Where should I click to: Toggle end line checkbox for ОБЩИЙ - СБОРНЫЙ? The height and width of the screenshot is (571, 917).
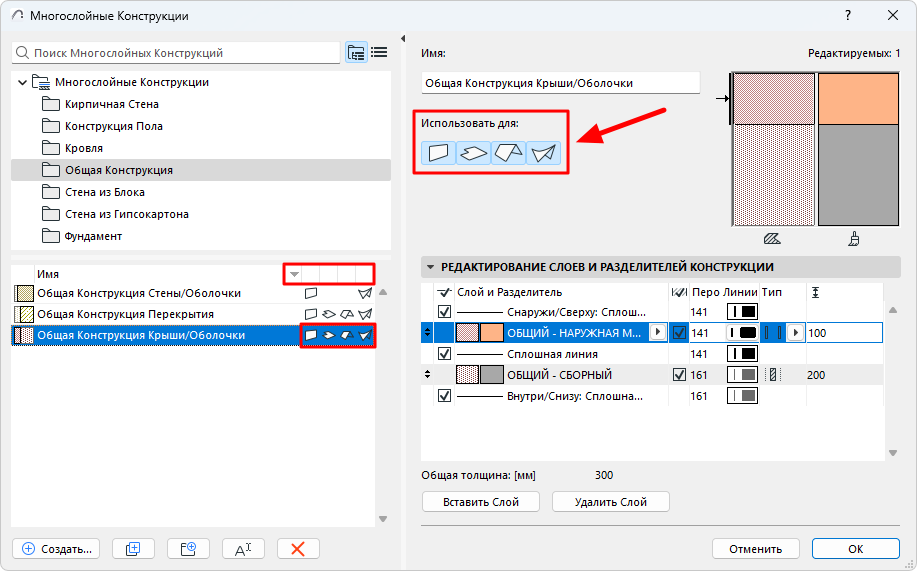pyautogui.click(x=679, y=375)
